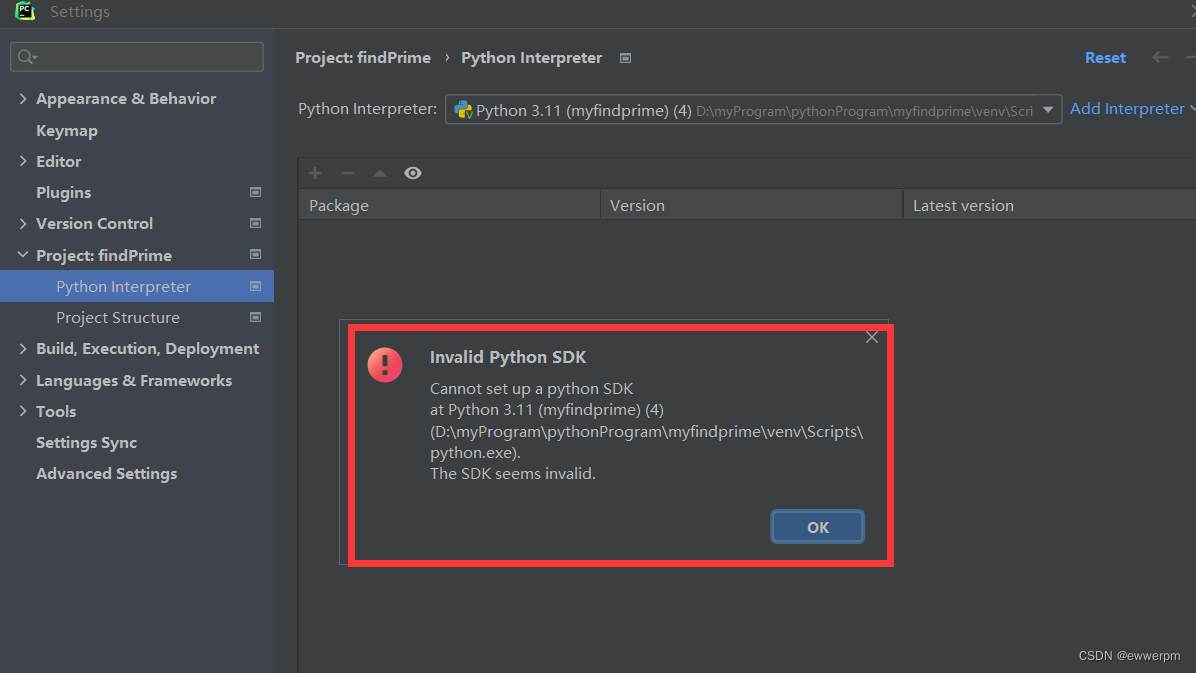This screenshot has height=673, width=1196.
Task: Expand Build, Execution, Deployment section
Action: [x=22, y=348]
